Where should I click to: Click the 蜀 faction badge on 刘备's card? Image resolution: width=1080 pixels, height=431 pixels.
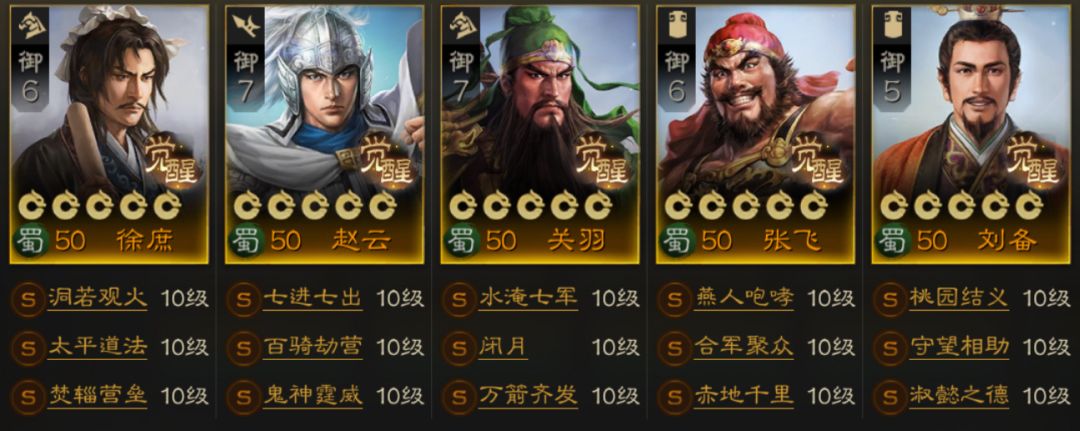tap(891, 240)
